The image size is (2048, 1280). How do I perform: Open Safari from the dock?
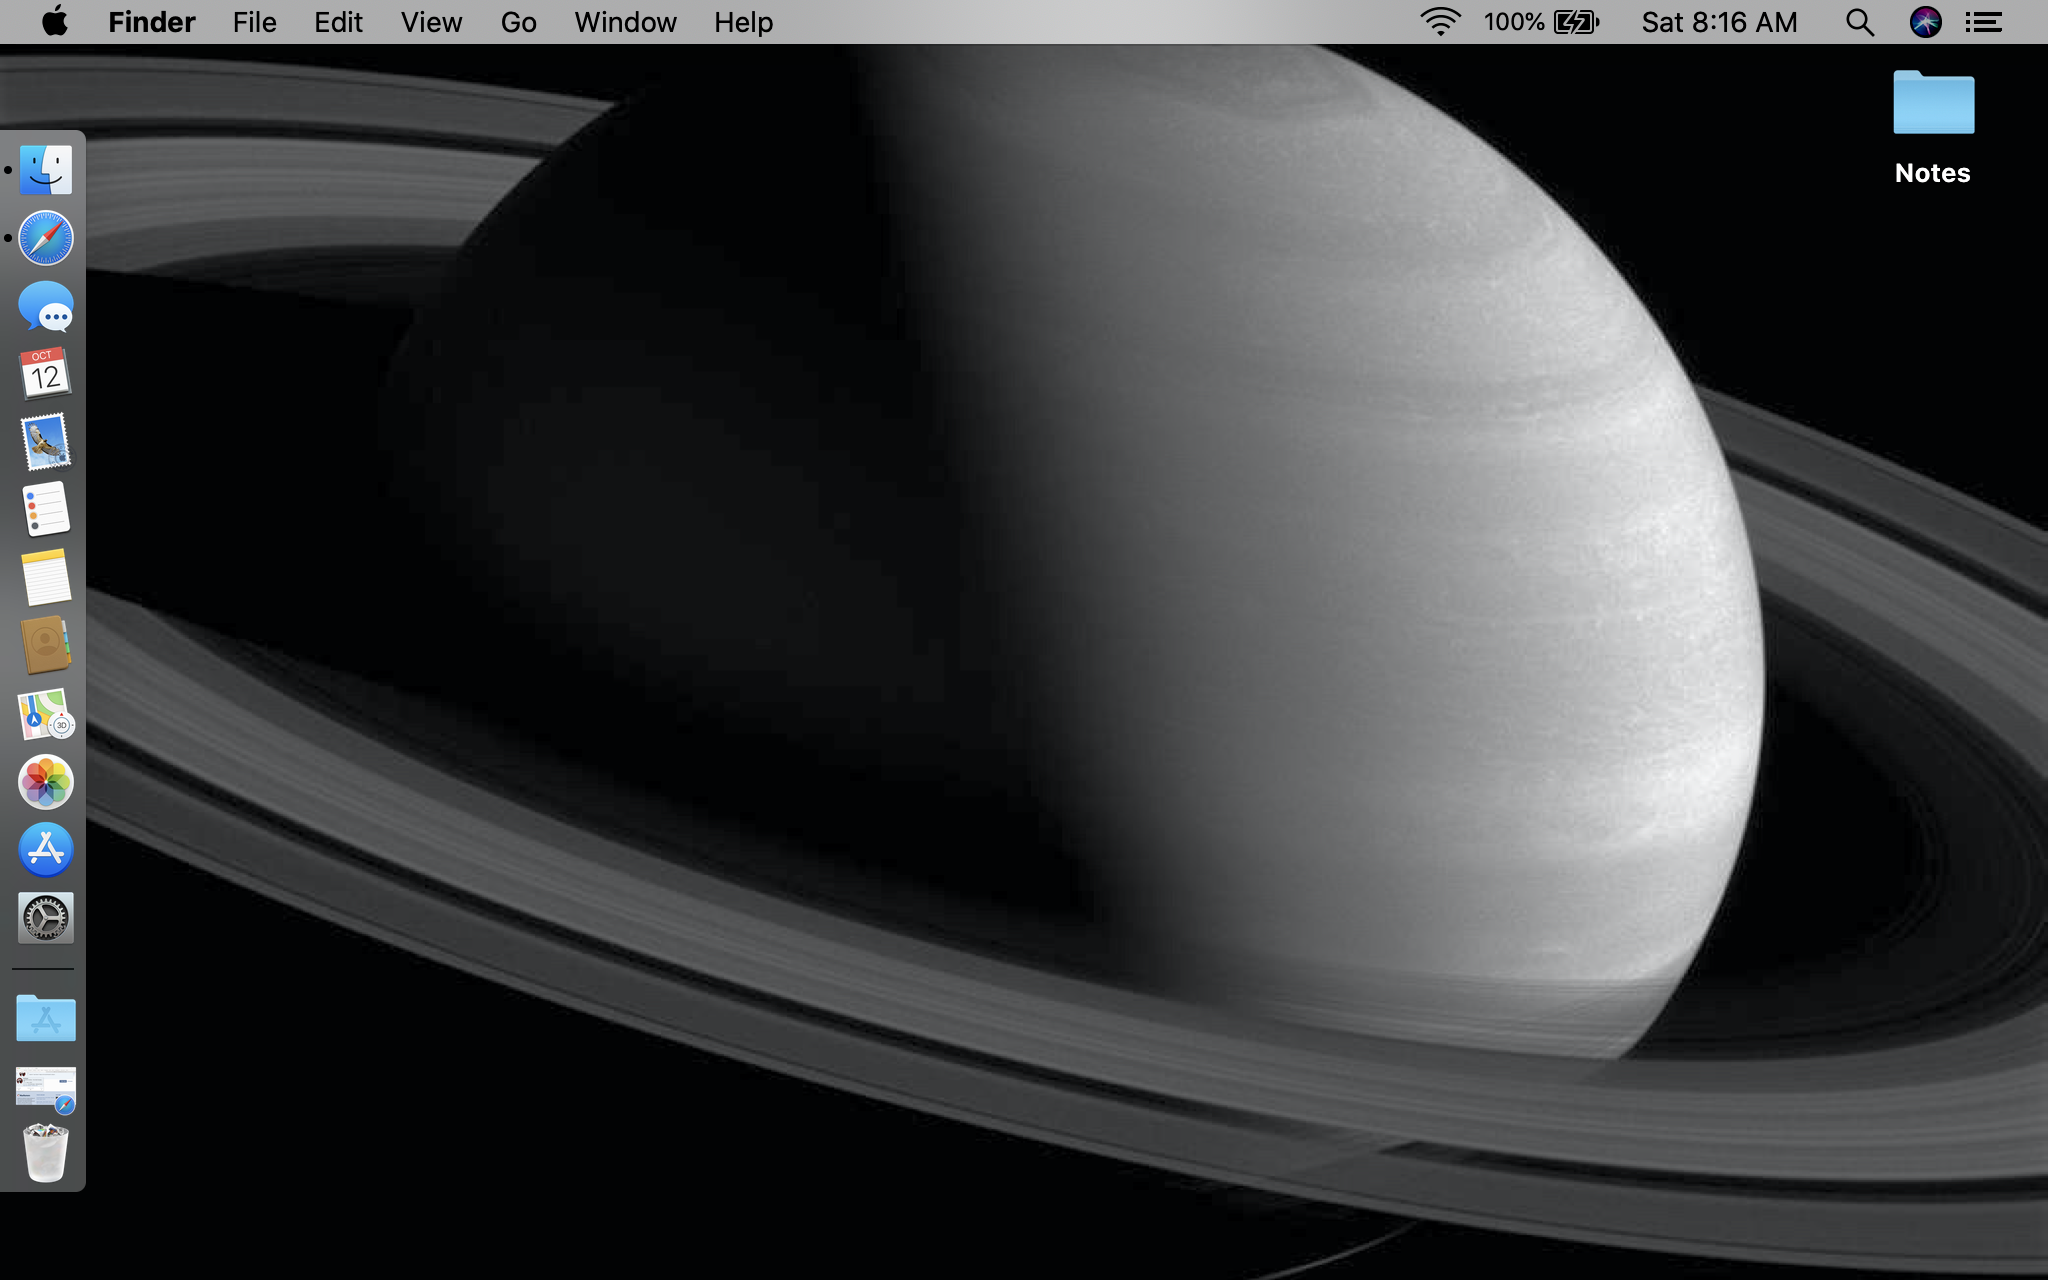[46, 238]
